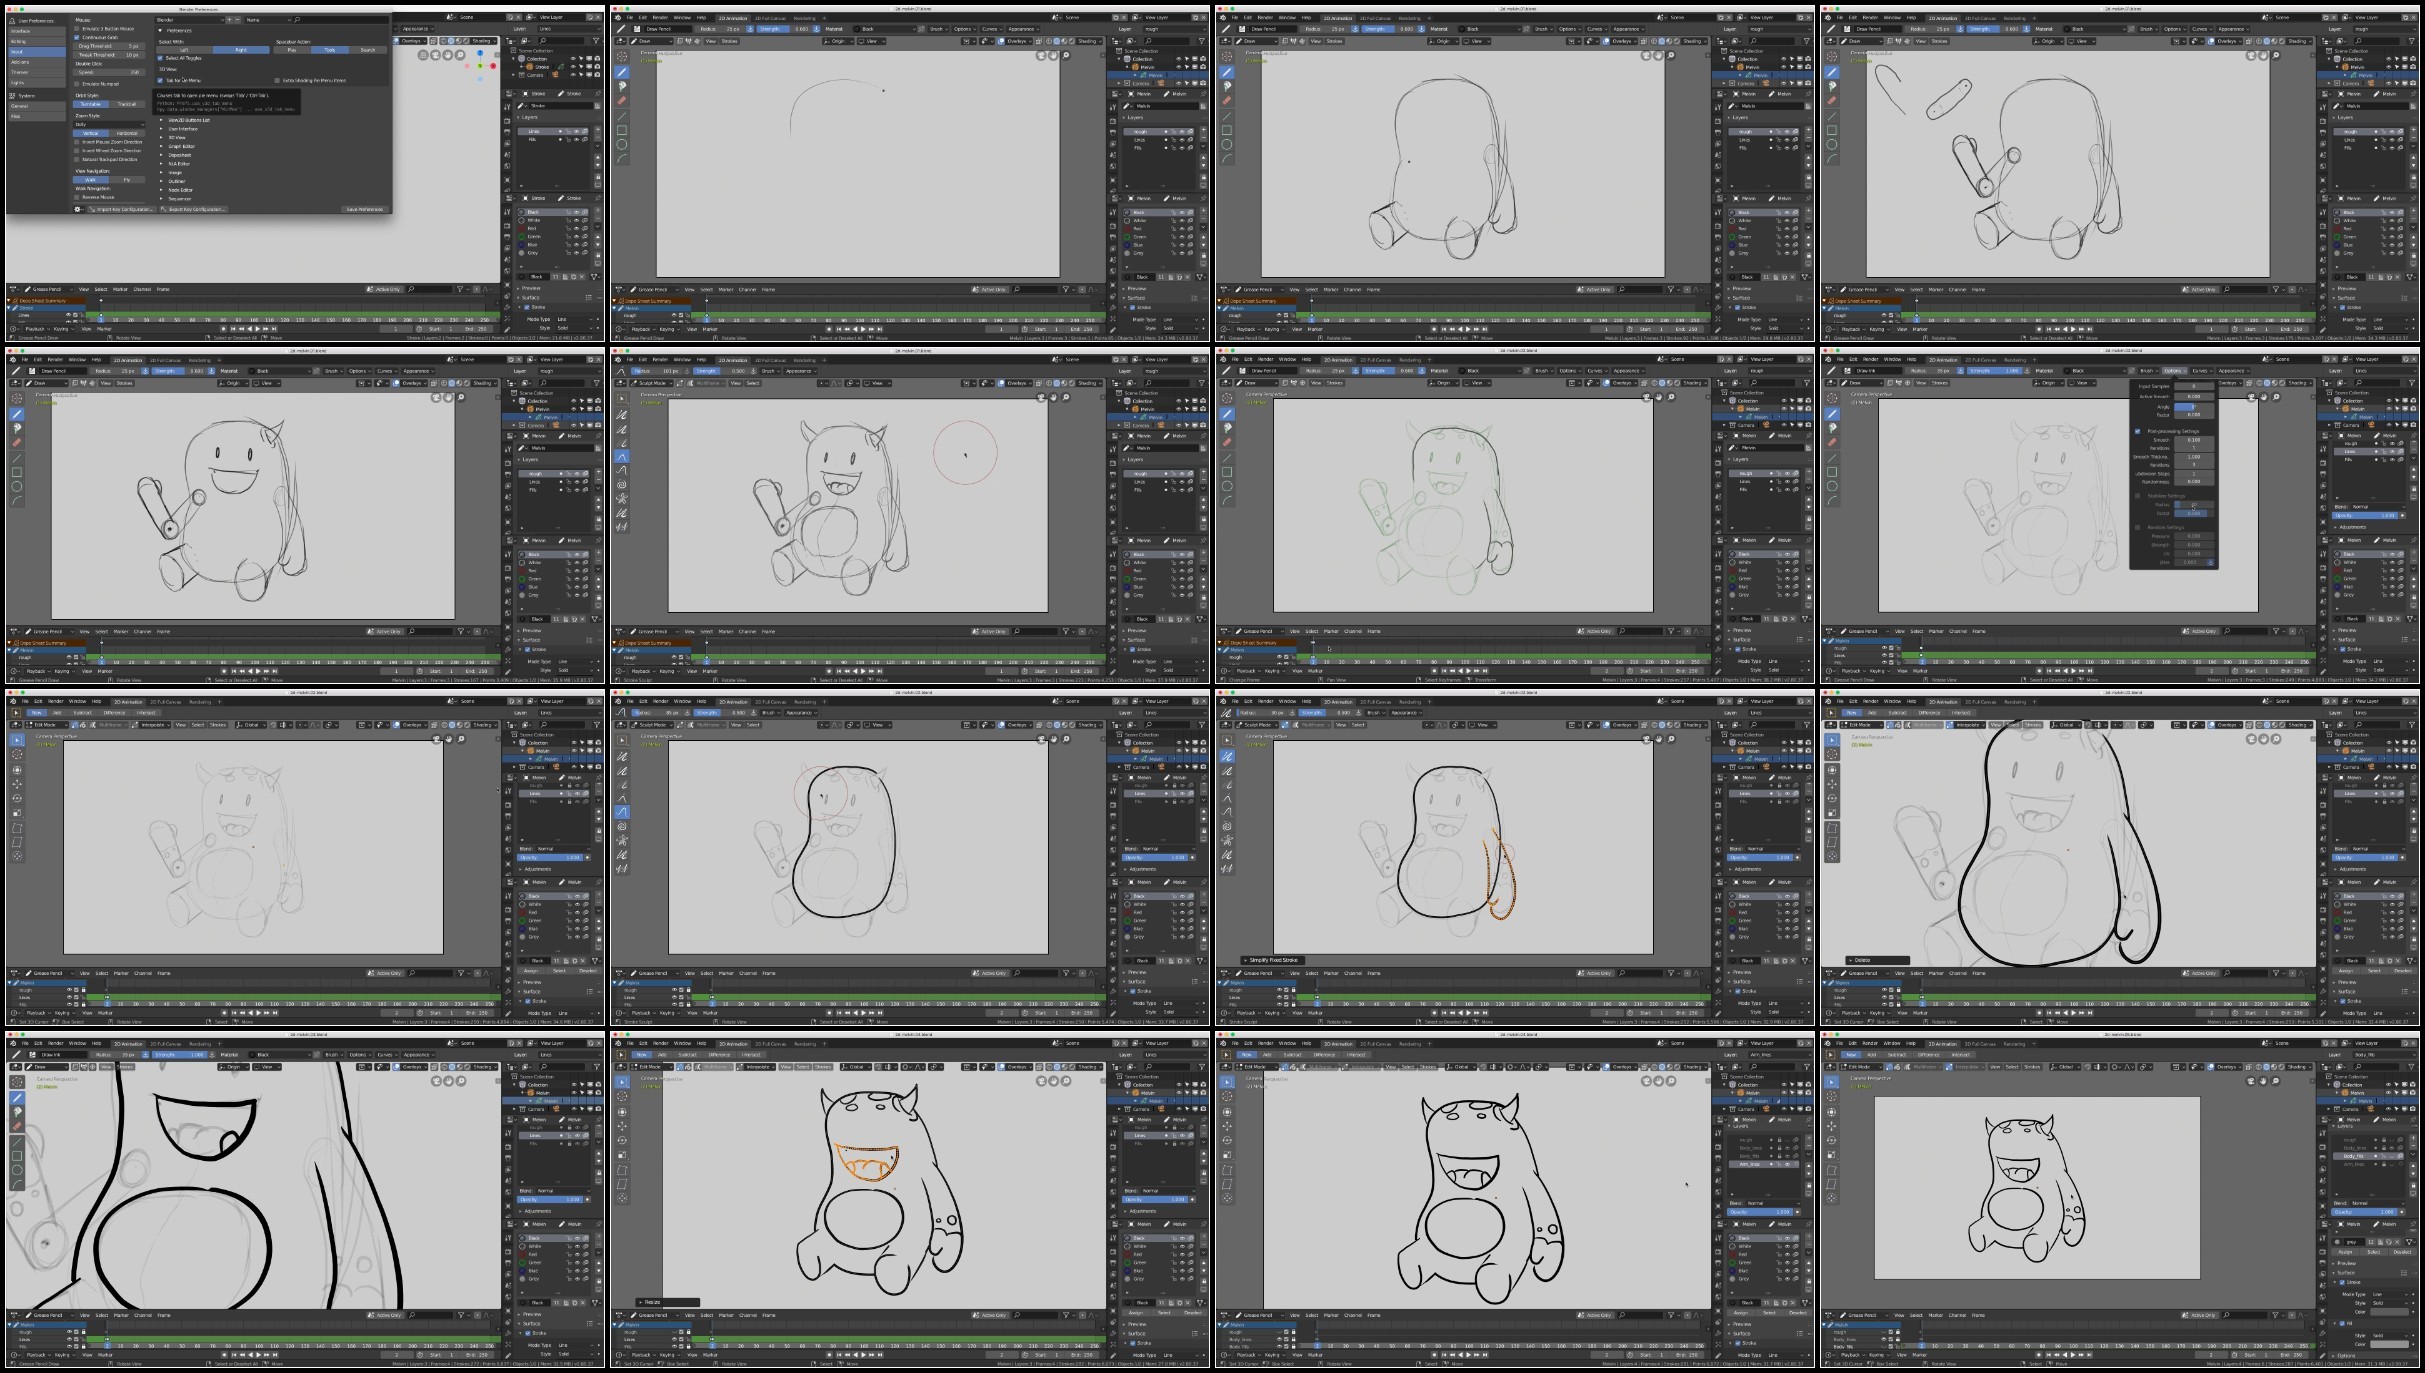Click the minus remove-preset icon in Blender Preferences
2425x1373 pixels.
[237, 20]
